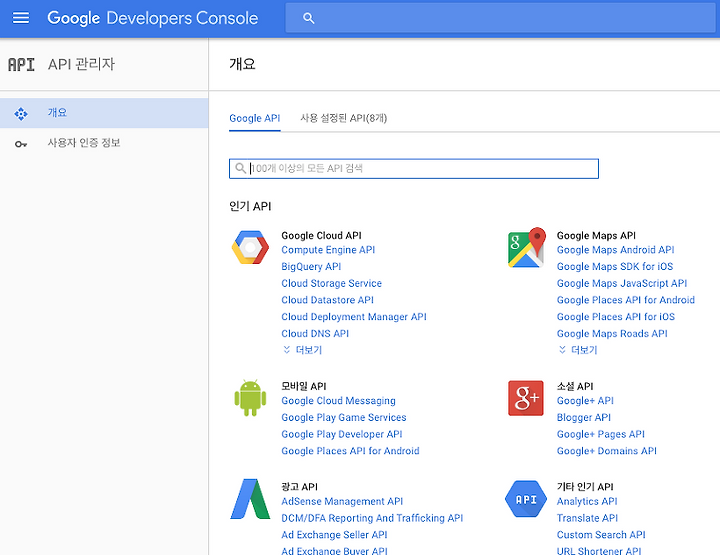
Task: Click the overview dots icon in sidebar
Action: (21, 113)
